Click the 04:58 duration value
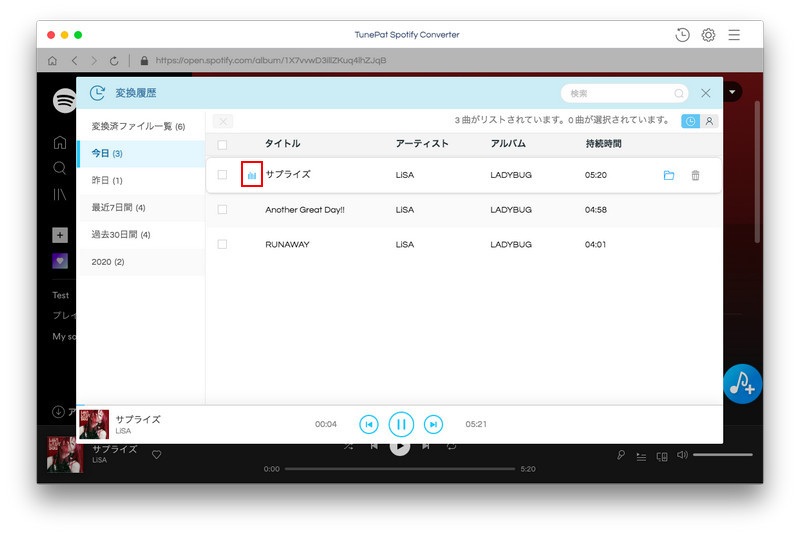 coord(596,210)
